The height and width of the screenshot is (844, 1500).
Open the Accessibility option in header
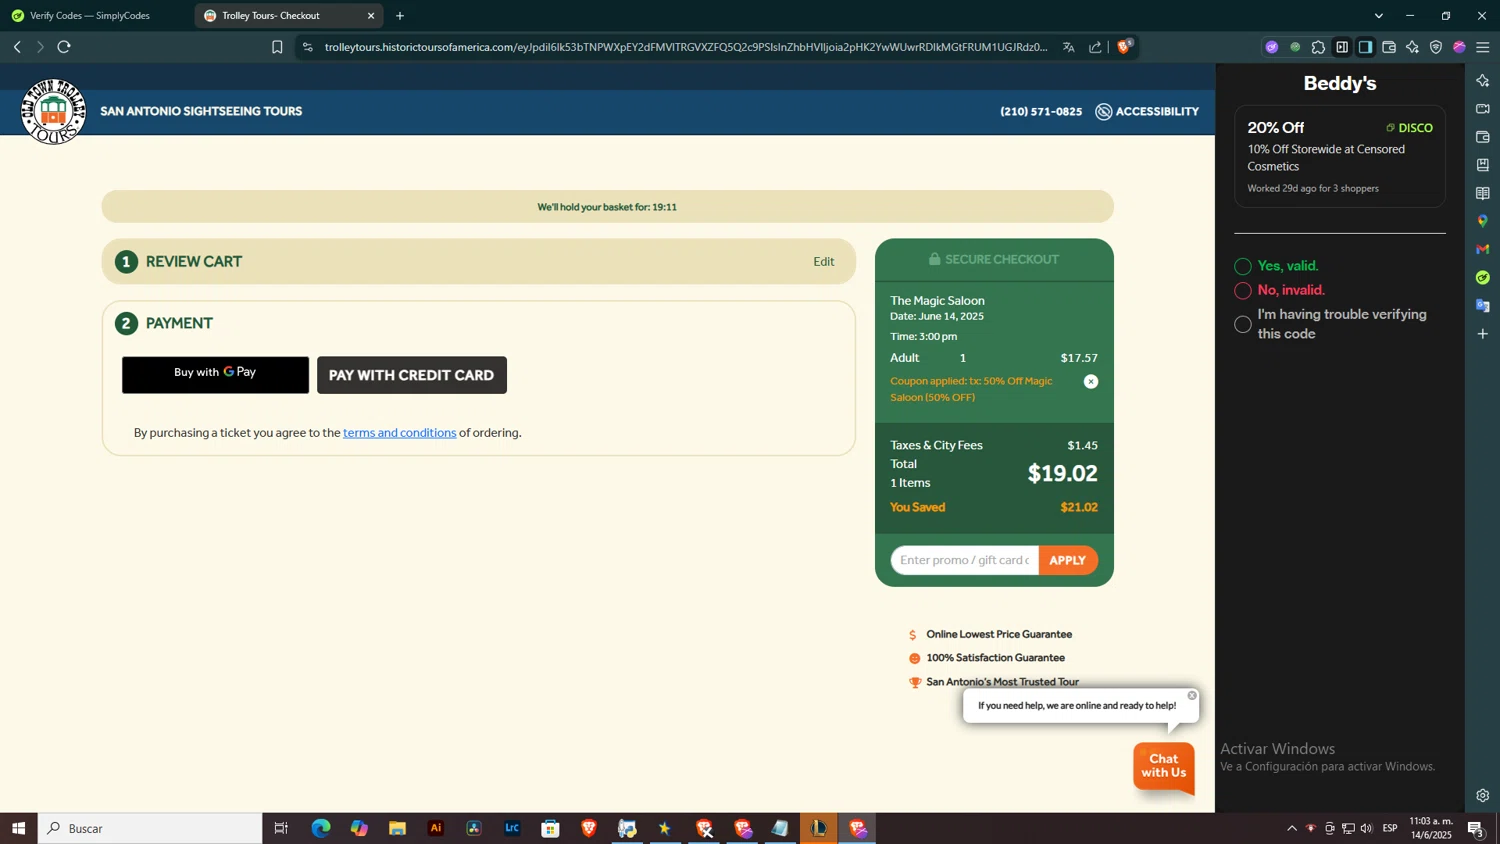click(x=1147, y=112)
